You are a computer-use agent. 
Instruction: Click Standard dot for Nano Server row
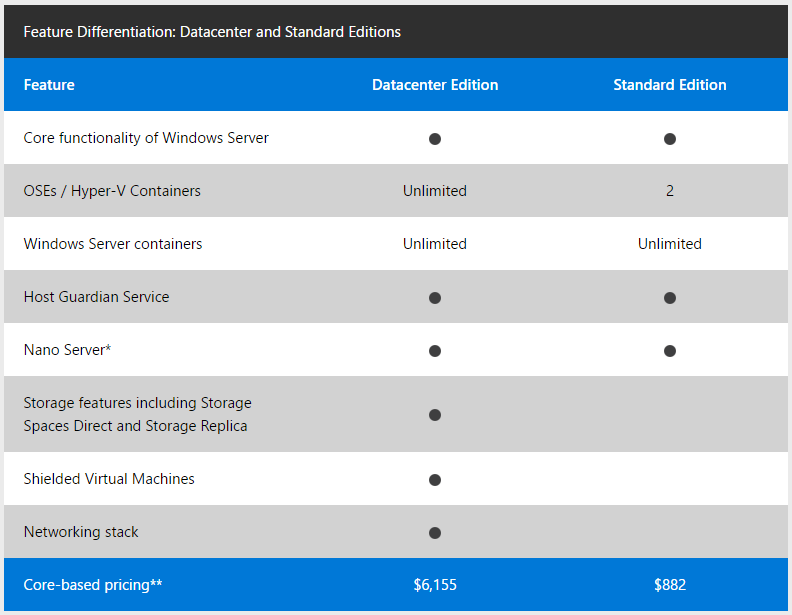point(670,351)
